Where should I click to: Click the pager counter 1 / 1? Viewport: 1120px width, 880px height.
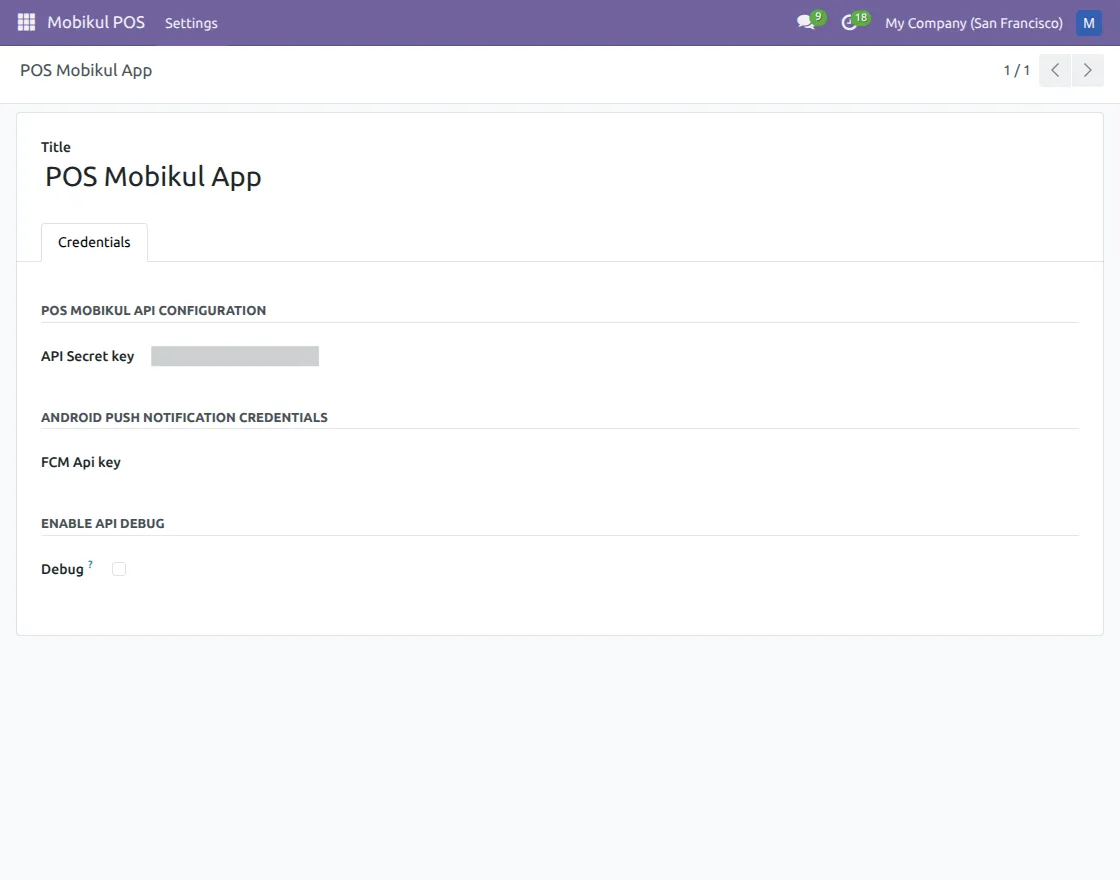tap(1016, 70)
